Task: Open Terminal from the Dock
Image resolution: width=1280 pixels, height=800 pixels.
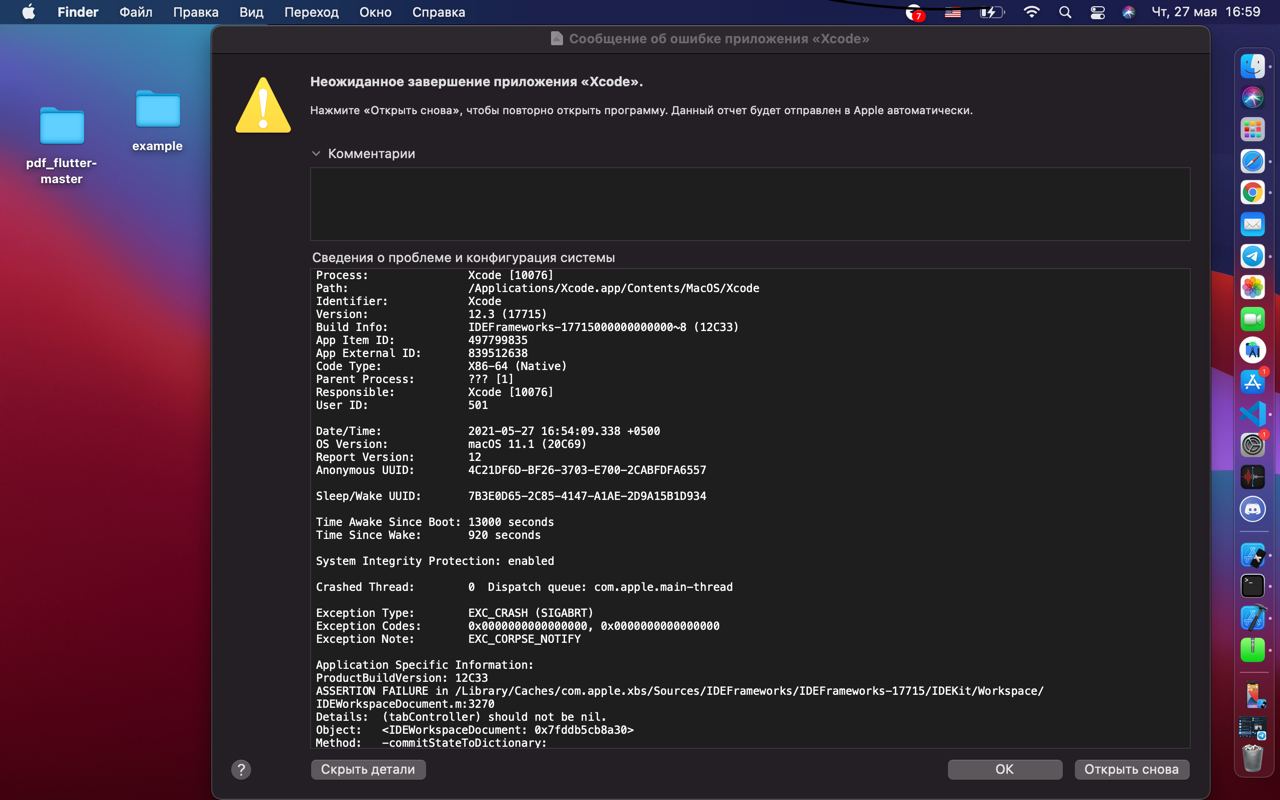Action: point(1253,586)
